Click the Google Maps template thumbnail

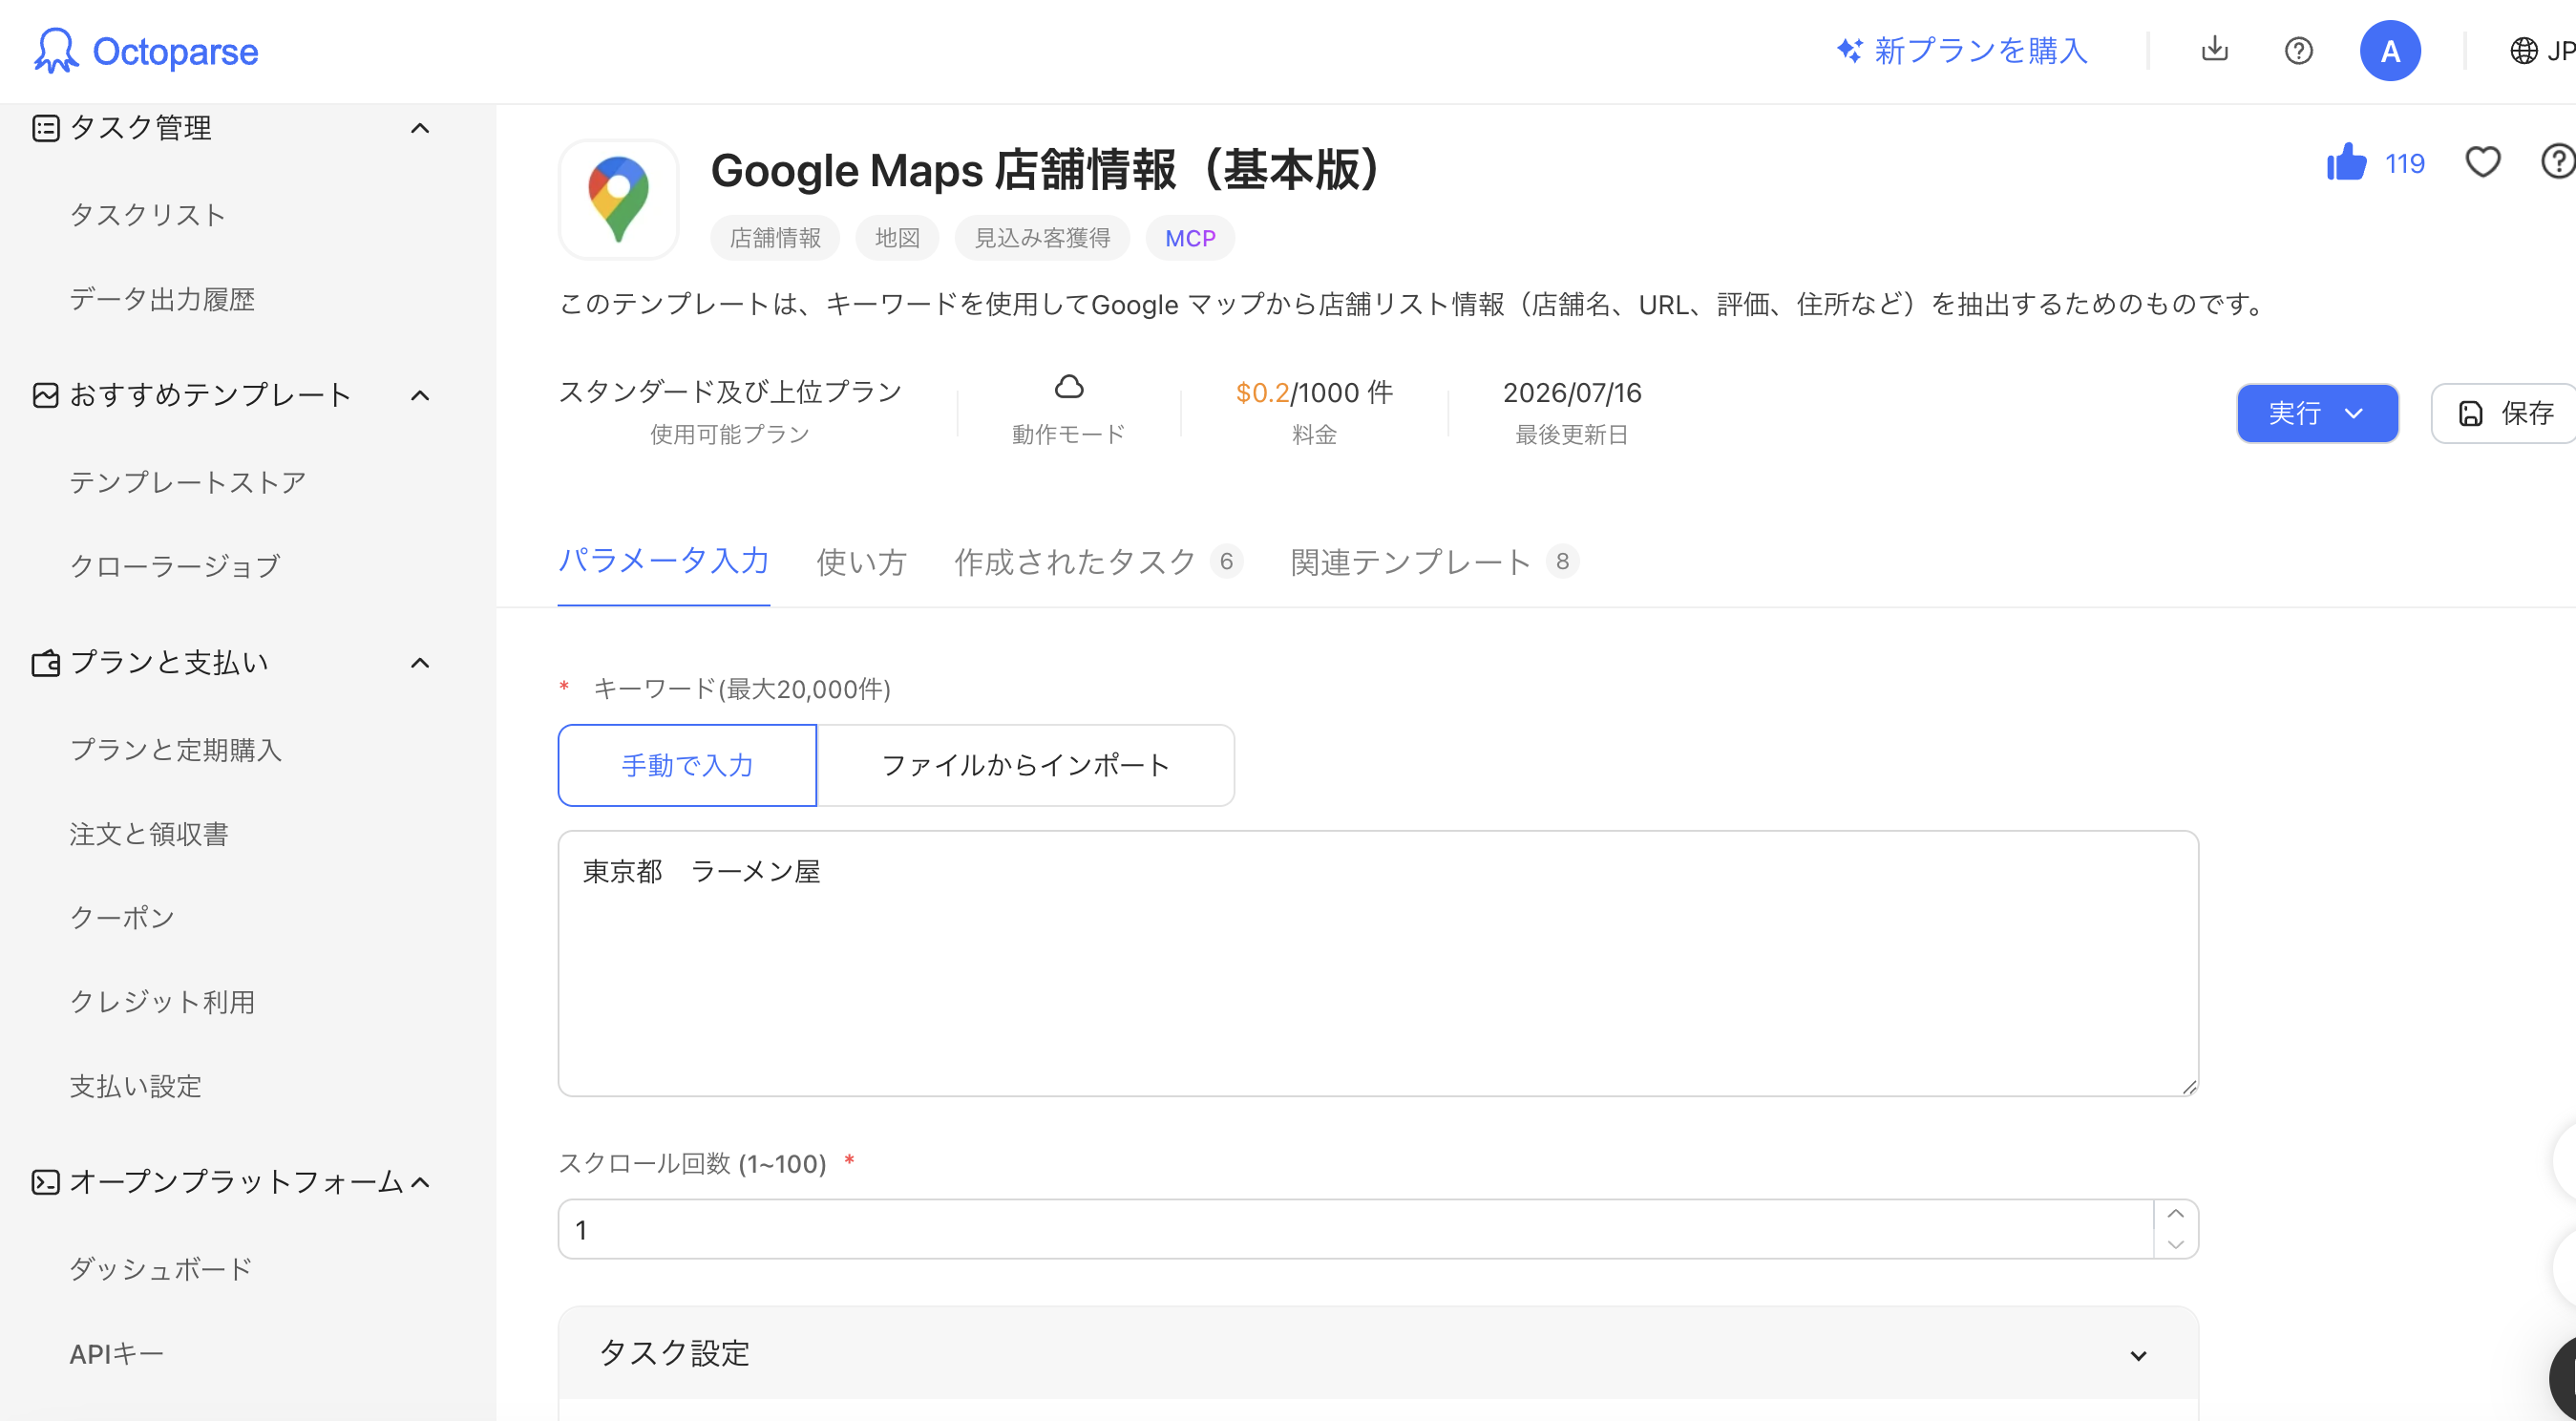click(x=618, y=199)
